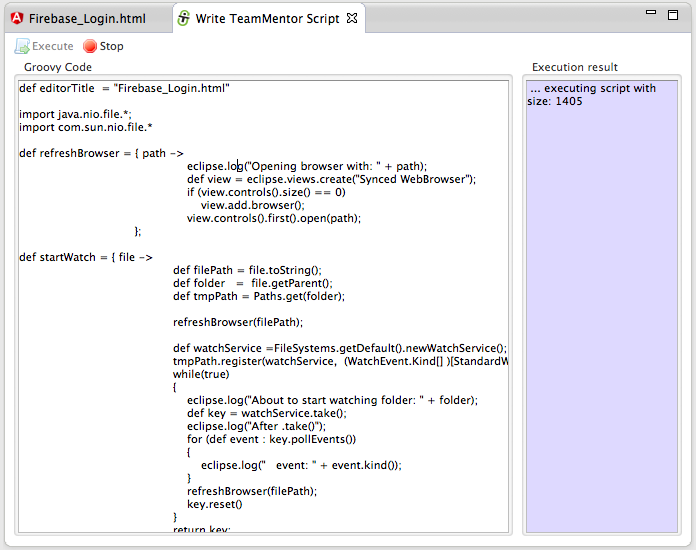Maximize the editor panel
The width and height of the screenshot is (696, 550).
[674, 14]
